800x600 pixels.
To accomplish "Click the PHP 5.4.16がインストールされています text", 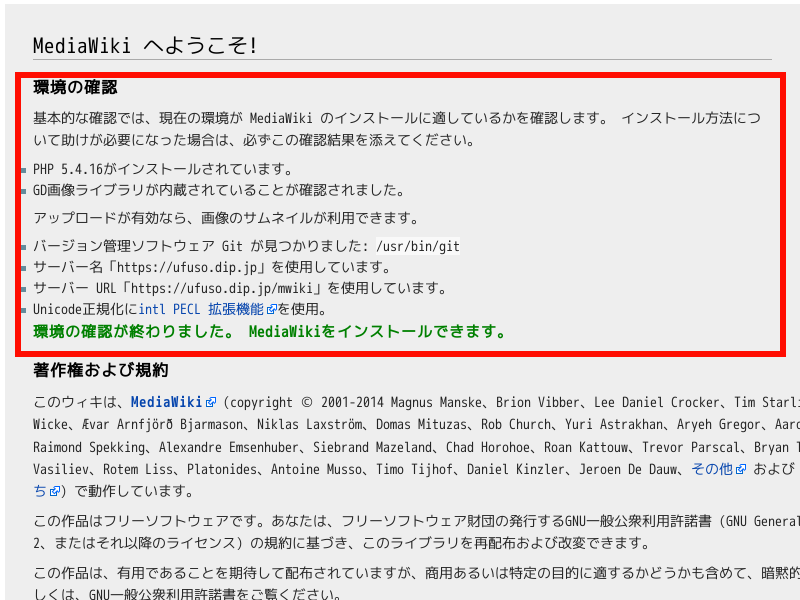I will click(x=163, y=169).
